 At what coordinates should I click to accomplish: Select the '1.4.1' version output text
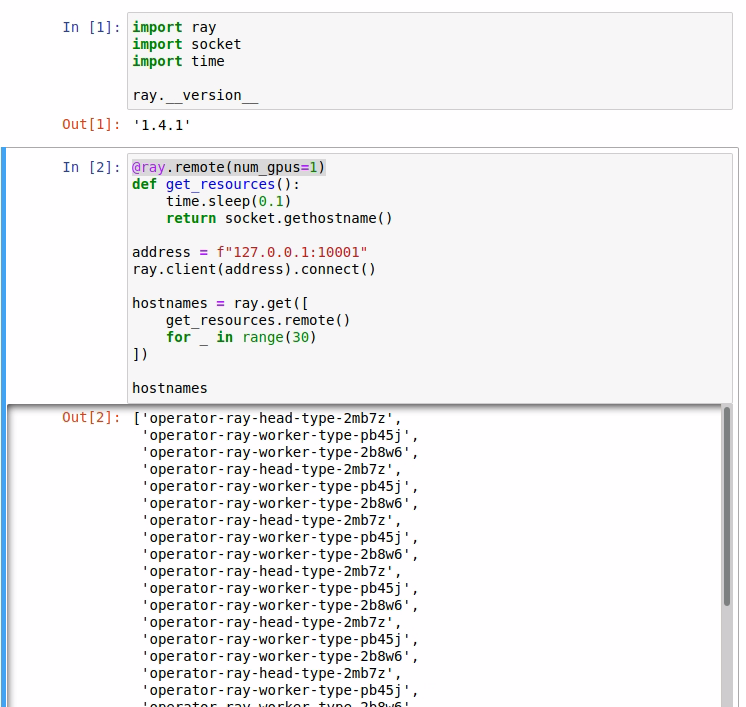coord(162,125)
